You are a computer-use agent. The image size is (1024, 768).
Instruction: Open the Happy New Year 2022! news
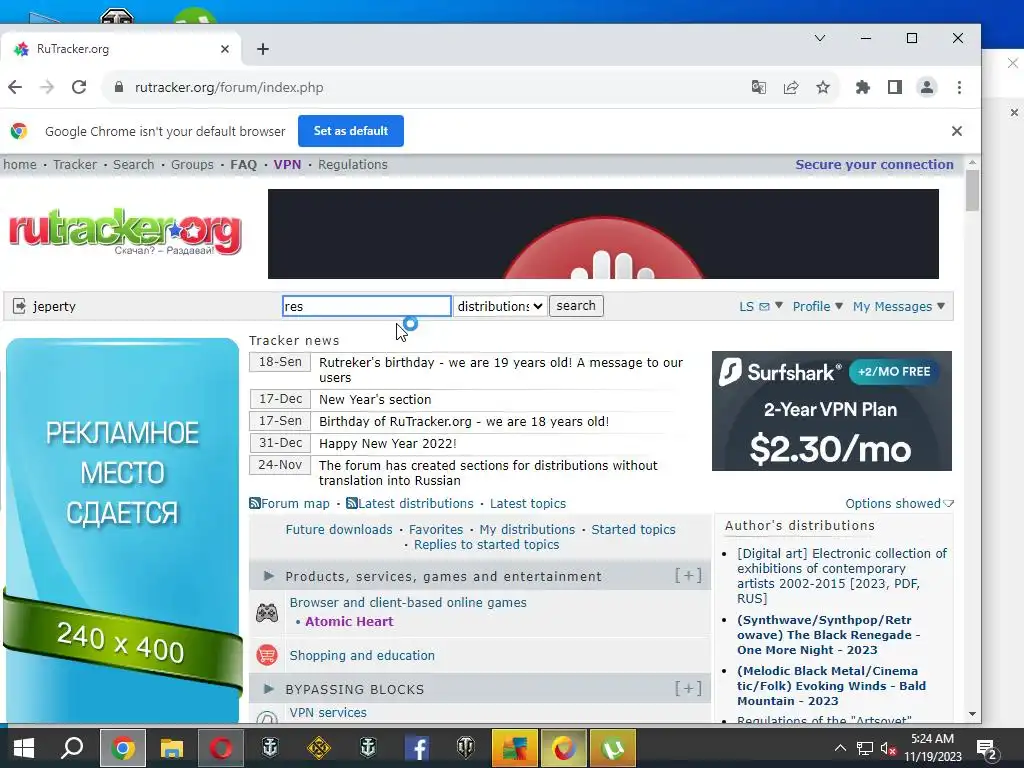[387, 443]
